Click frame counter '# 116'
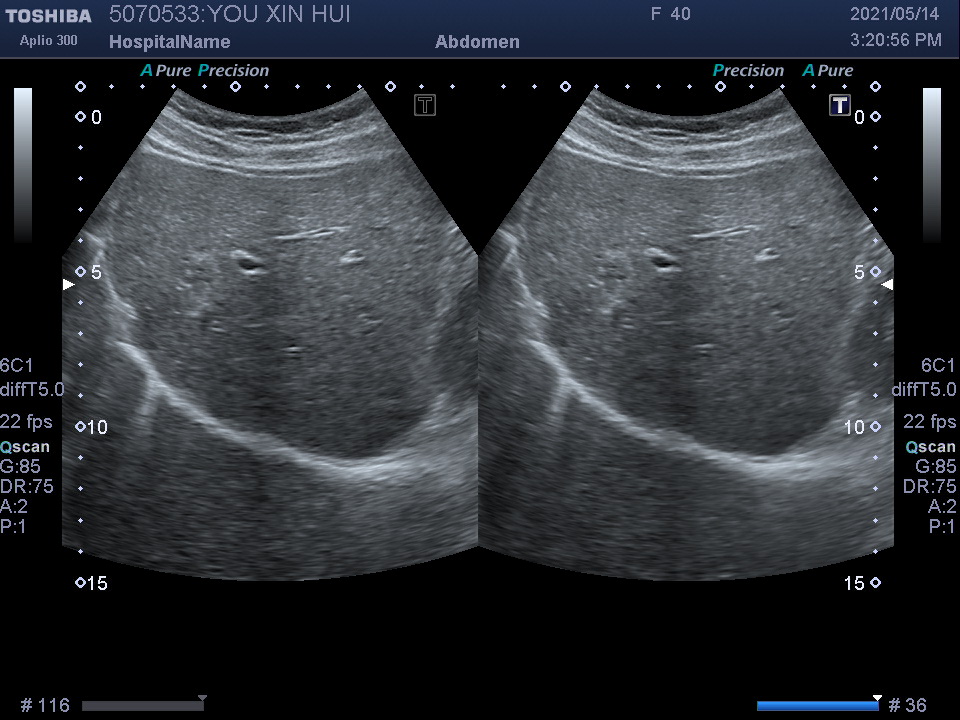 45,705
